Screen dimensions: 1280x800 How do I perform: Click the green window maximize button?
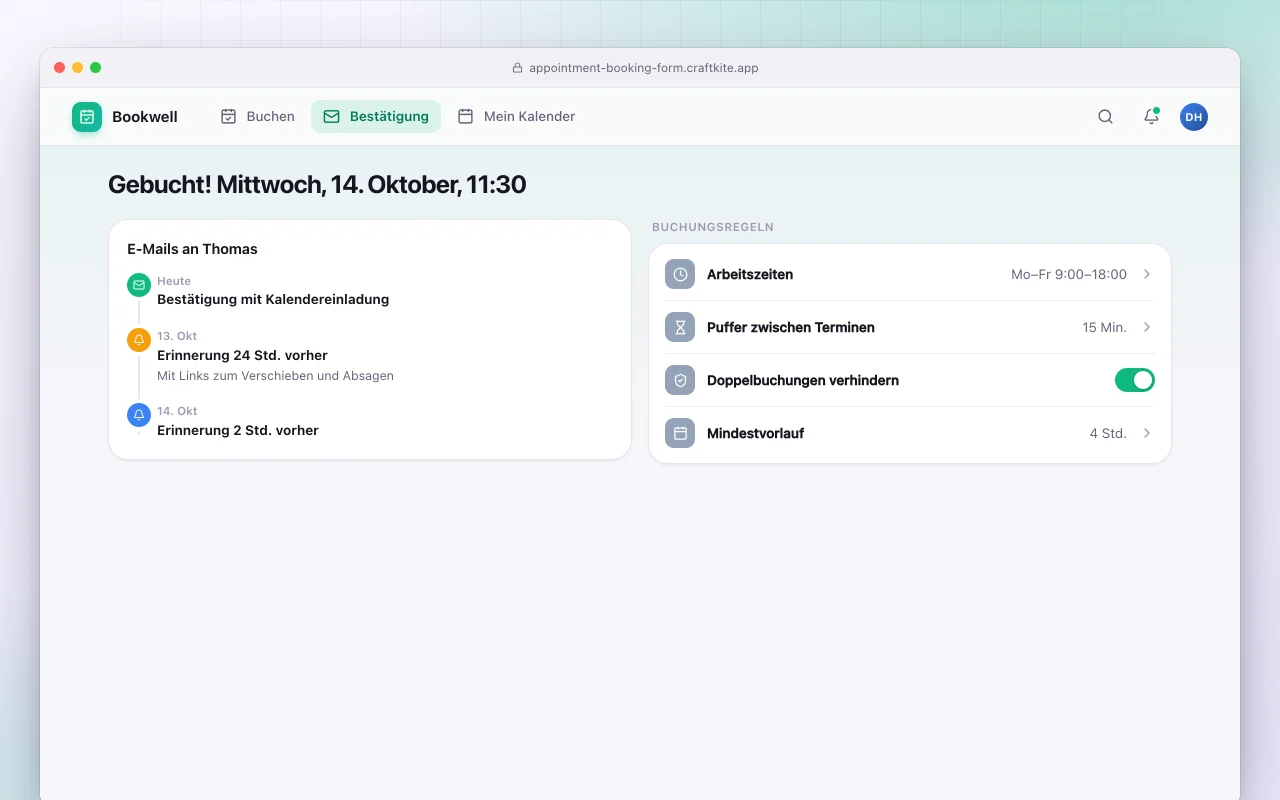[95, 68]
